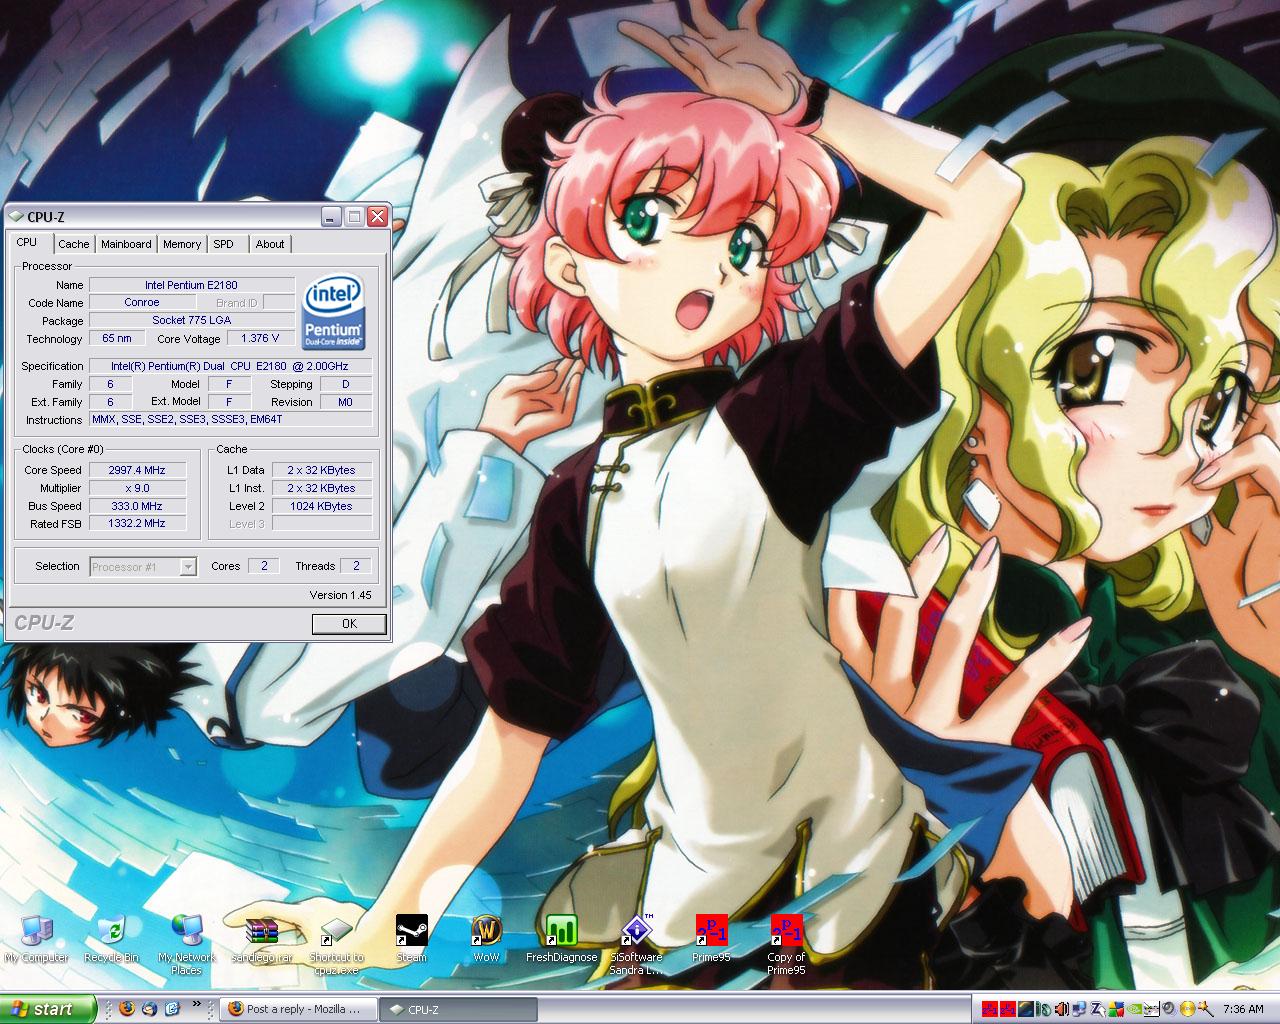Launch Firefox from the Quick Launch bar
1280x1024 pixels.
(126, 1008)
